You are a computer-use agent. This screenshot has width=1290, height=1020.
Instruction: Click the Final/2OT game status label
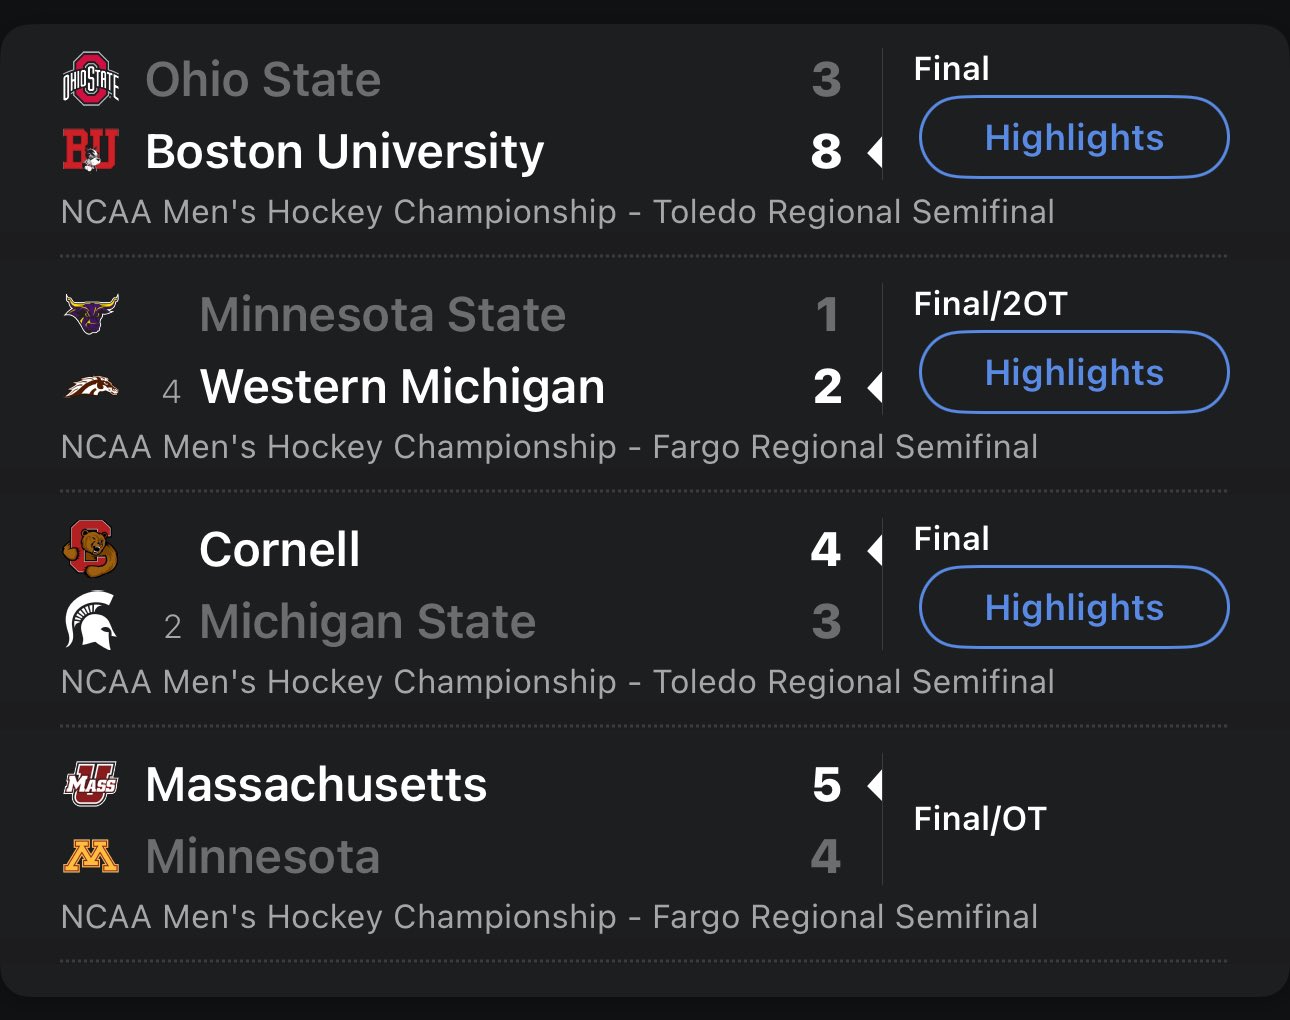point(990,304)
